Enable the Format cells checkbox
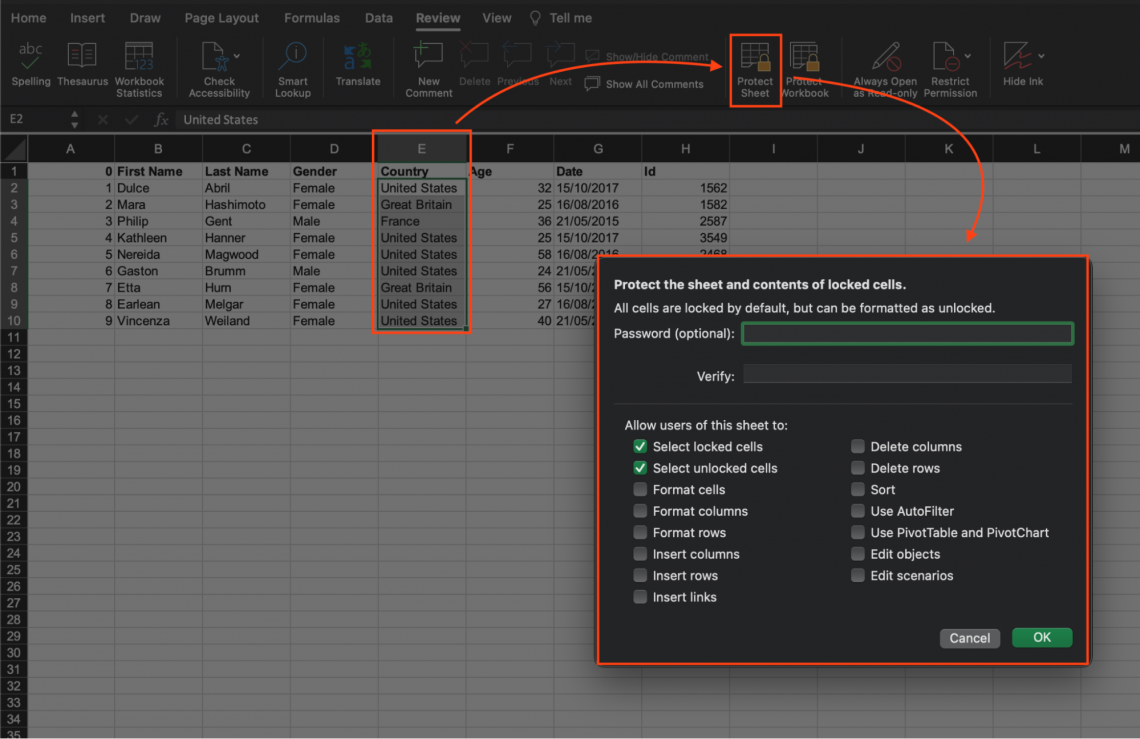1140x739 pixels. click(x=640, y=490)
